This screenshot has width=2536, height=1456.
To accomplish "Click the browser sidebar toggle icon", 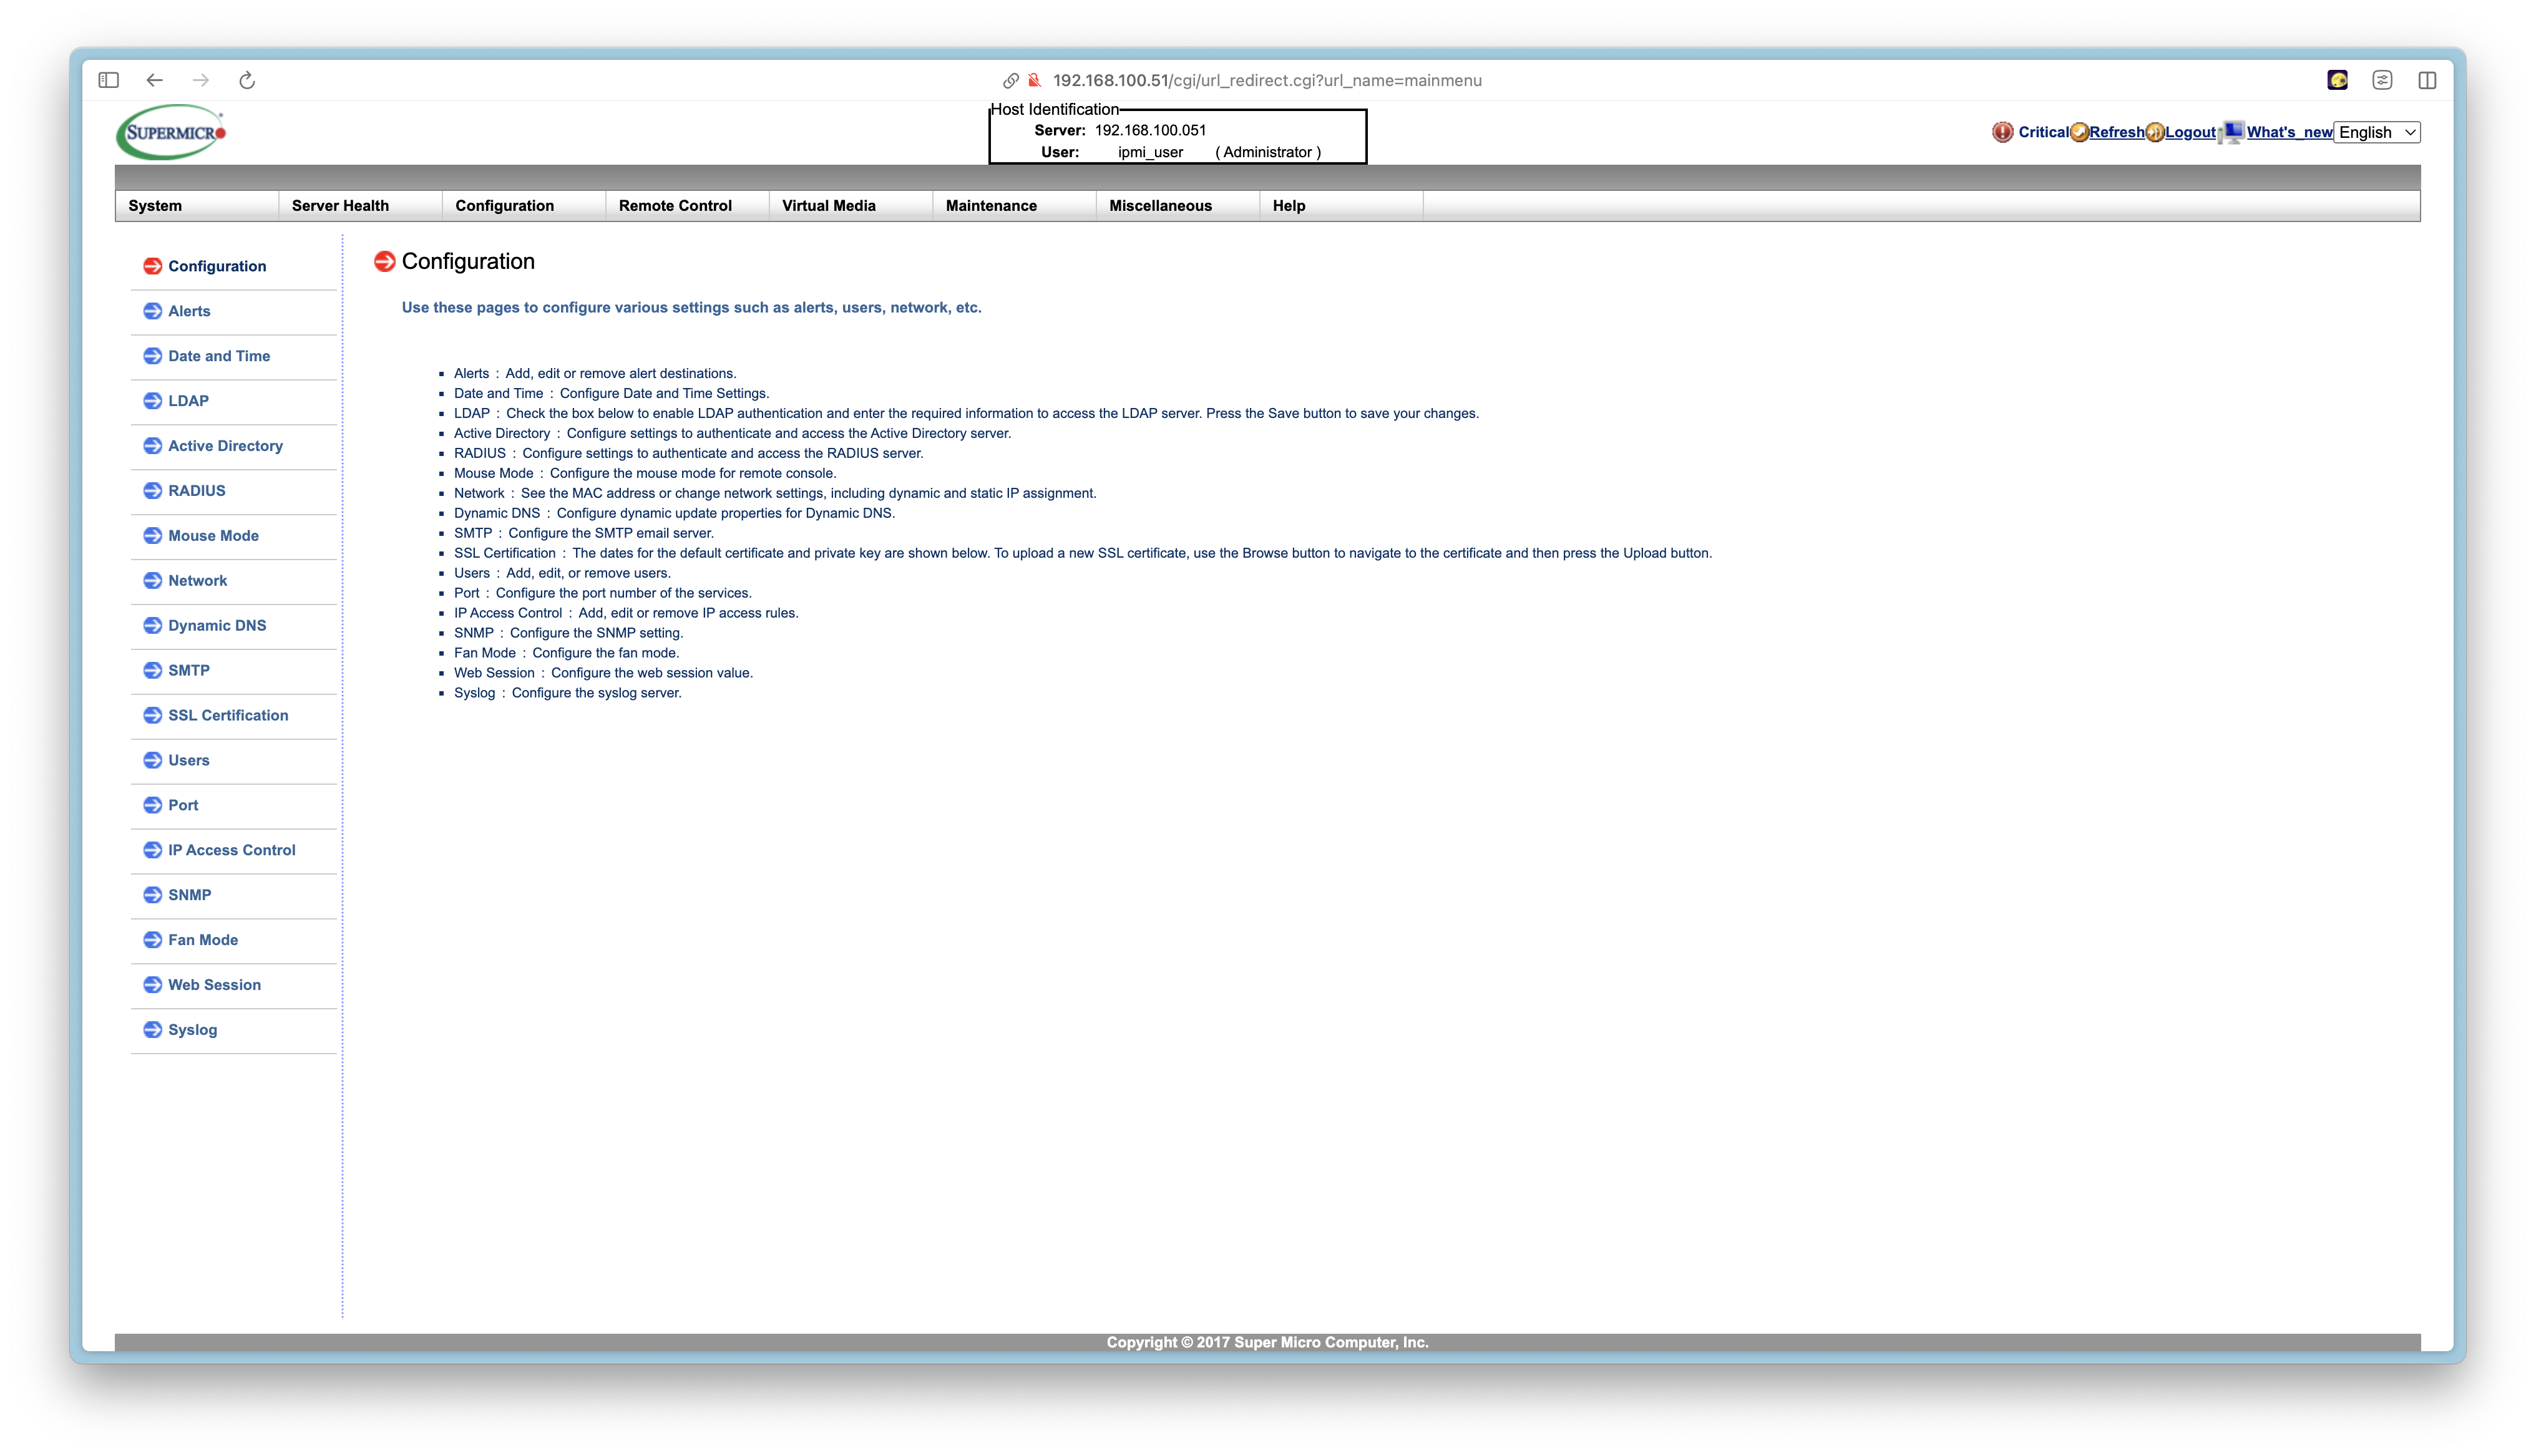I will 109,80.
